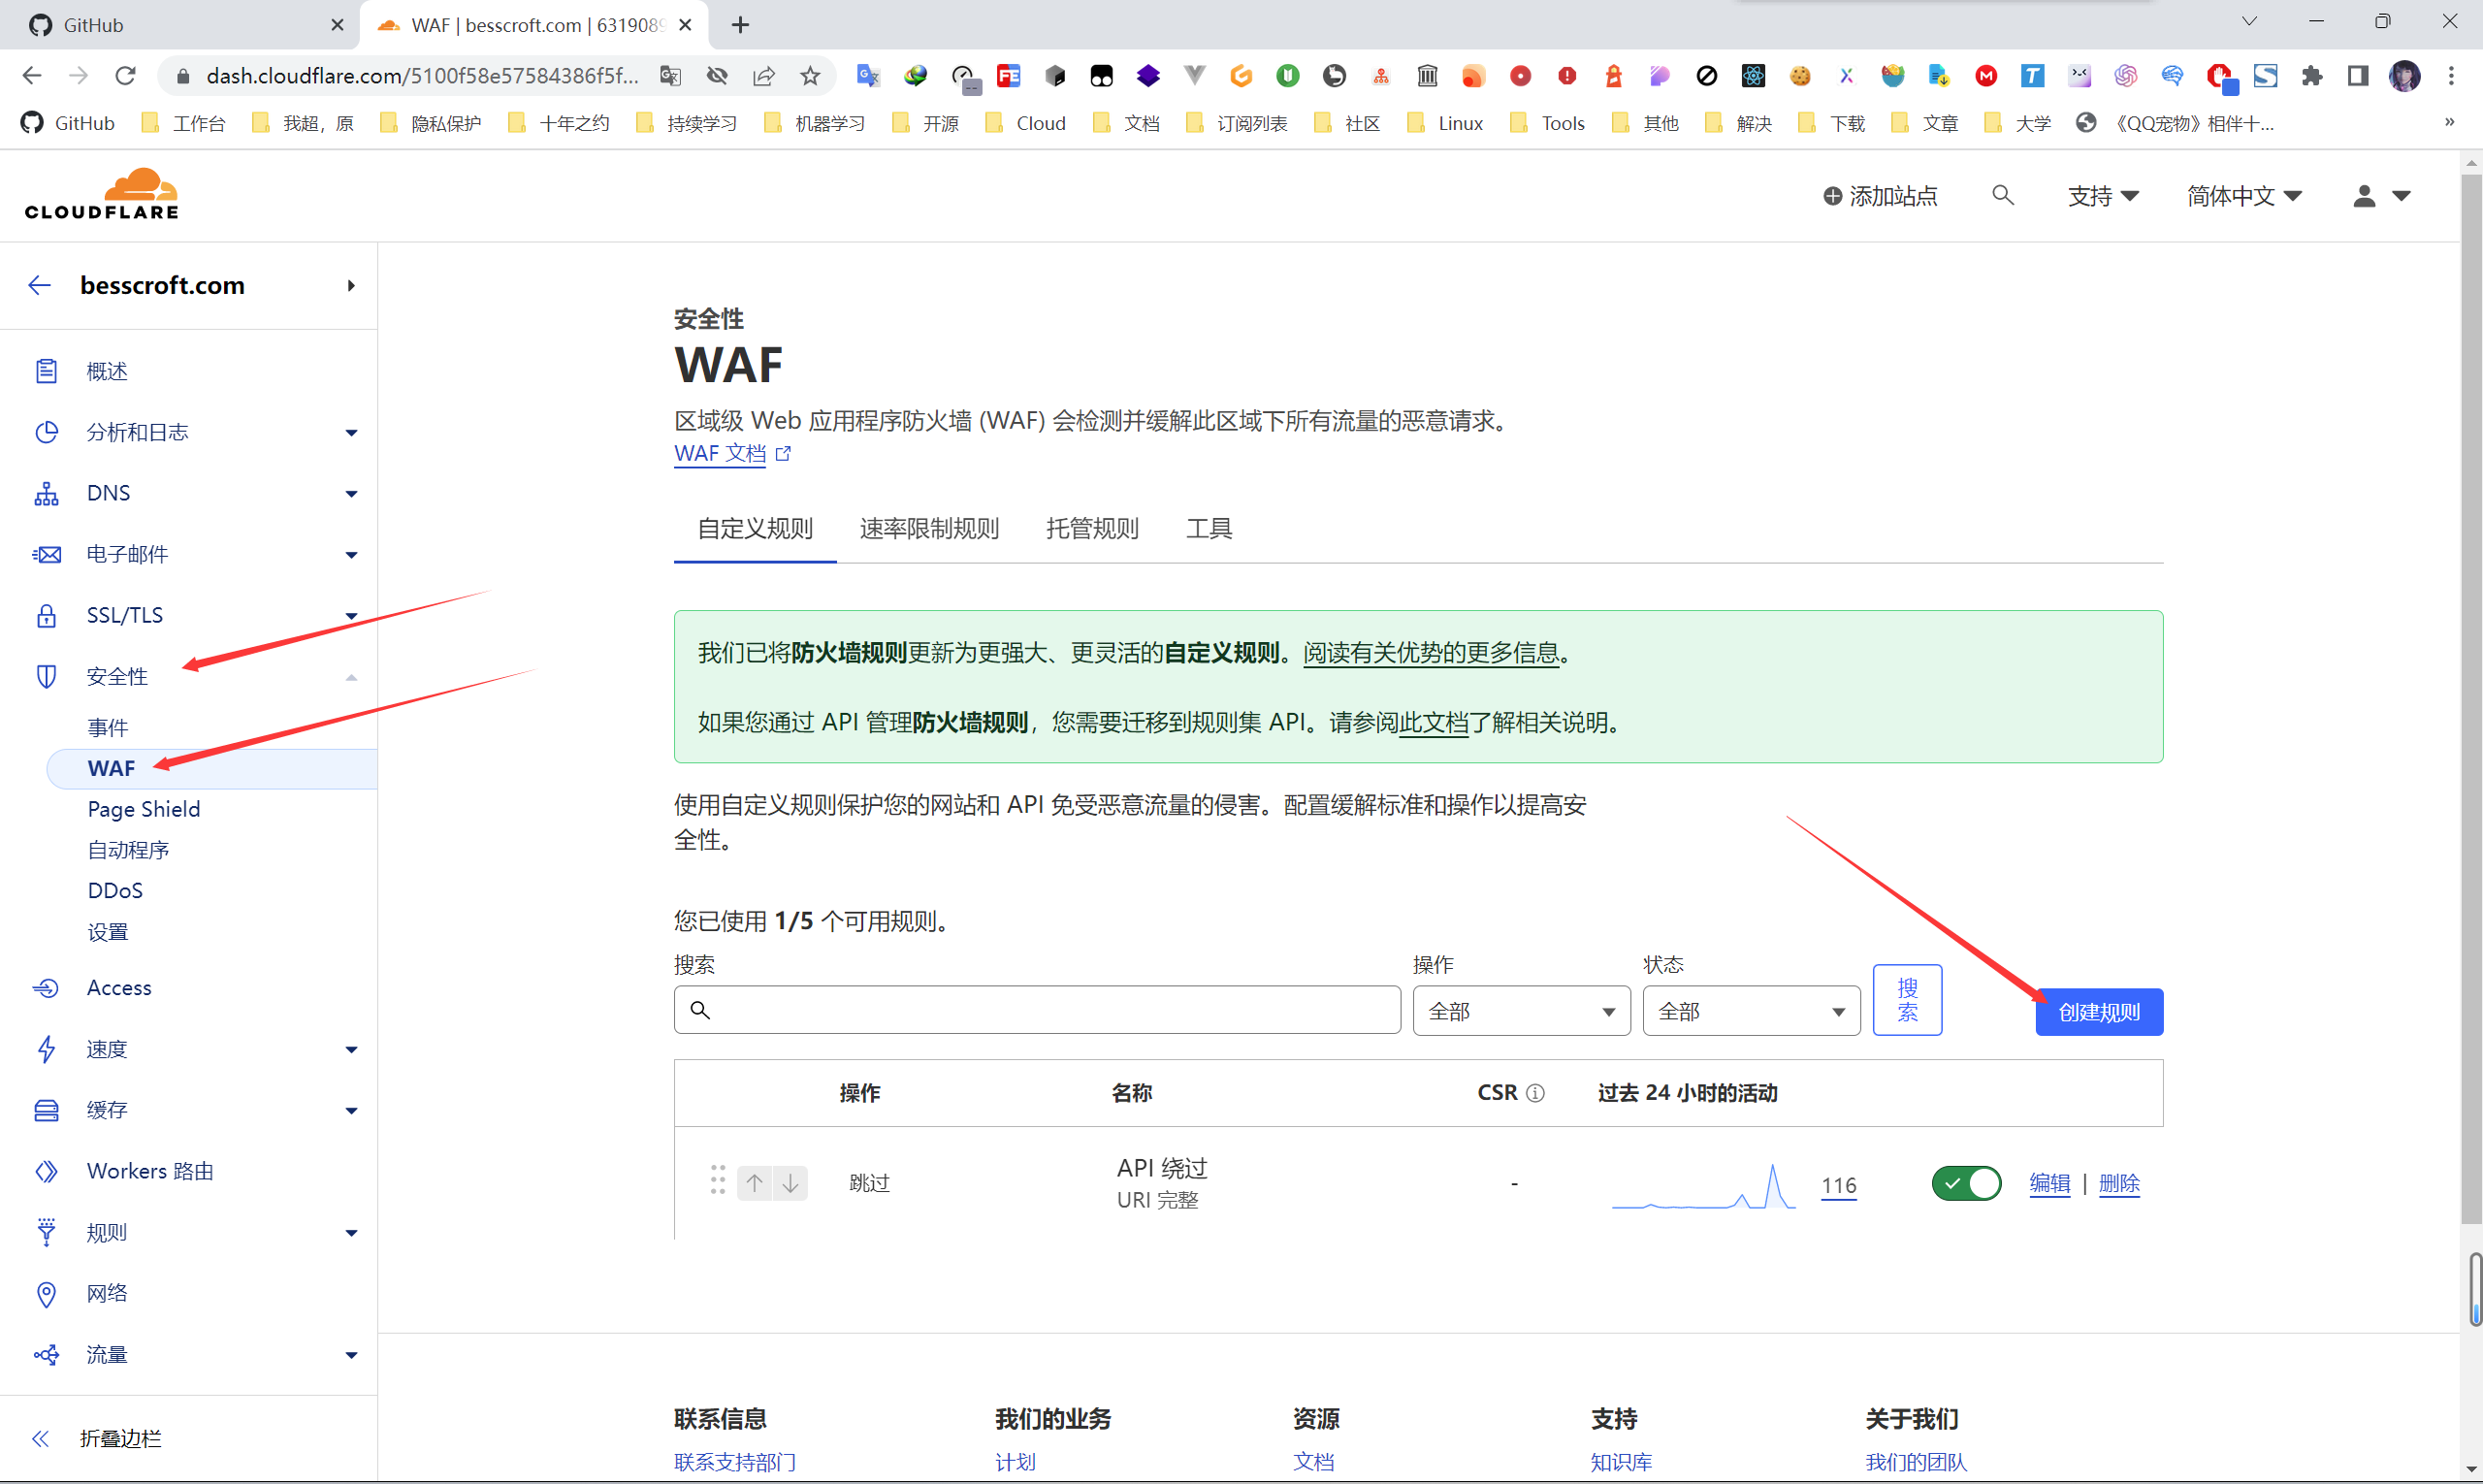The image size is (2483, 1484).
Task: Move API 绕过 rule up with arrow
Action: click(x=755, y=1183)
